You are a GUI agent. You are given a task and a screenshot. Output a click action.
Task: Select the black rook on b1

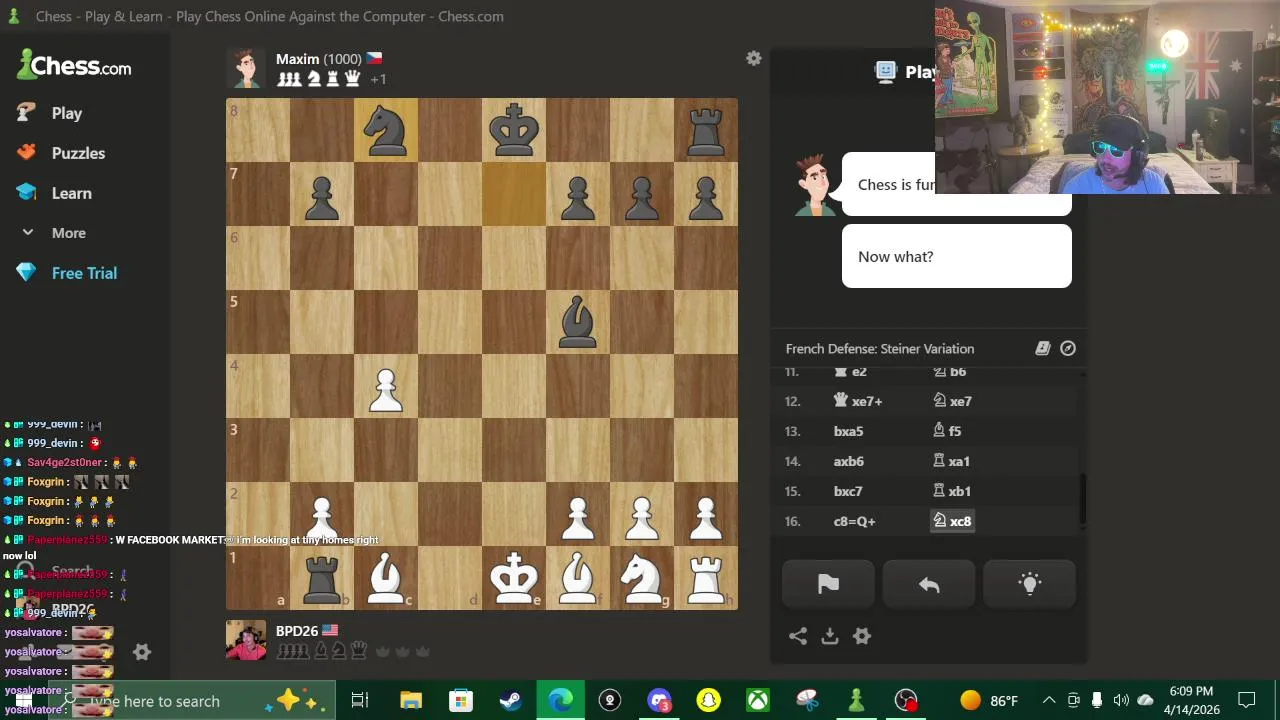pos(322,578)
